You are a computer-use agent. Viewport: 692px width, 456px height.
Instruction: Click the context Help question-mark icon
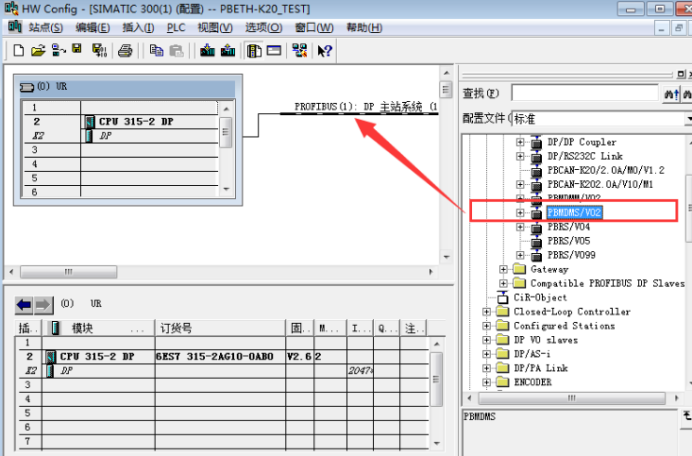pyautogui.click(x=325, y=51)
